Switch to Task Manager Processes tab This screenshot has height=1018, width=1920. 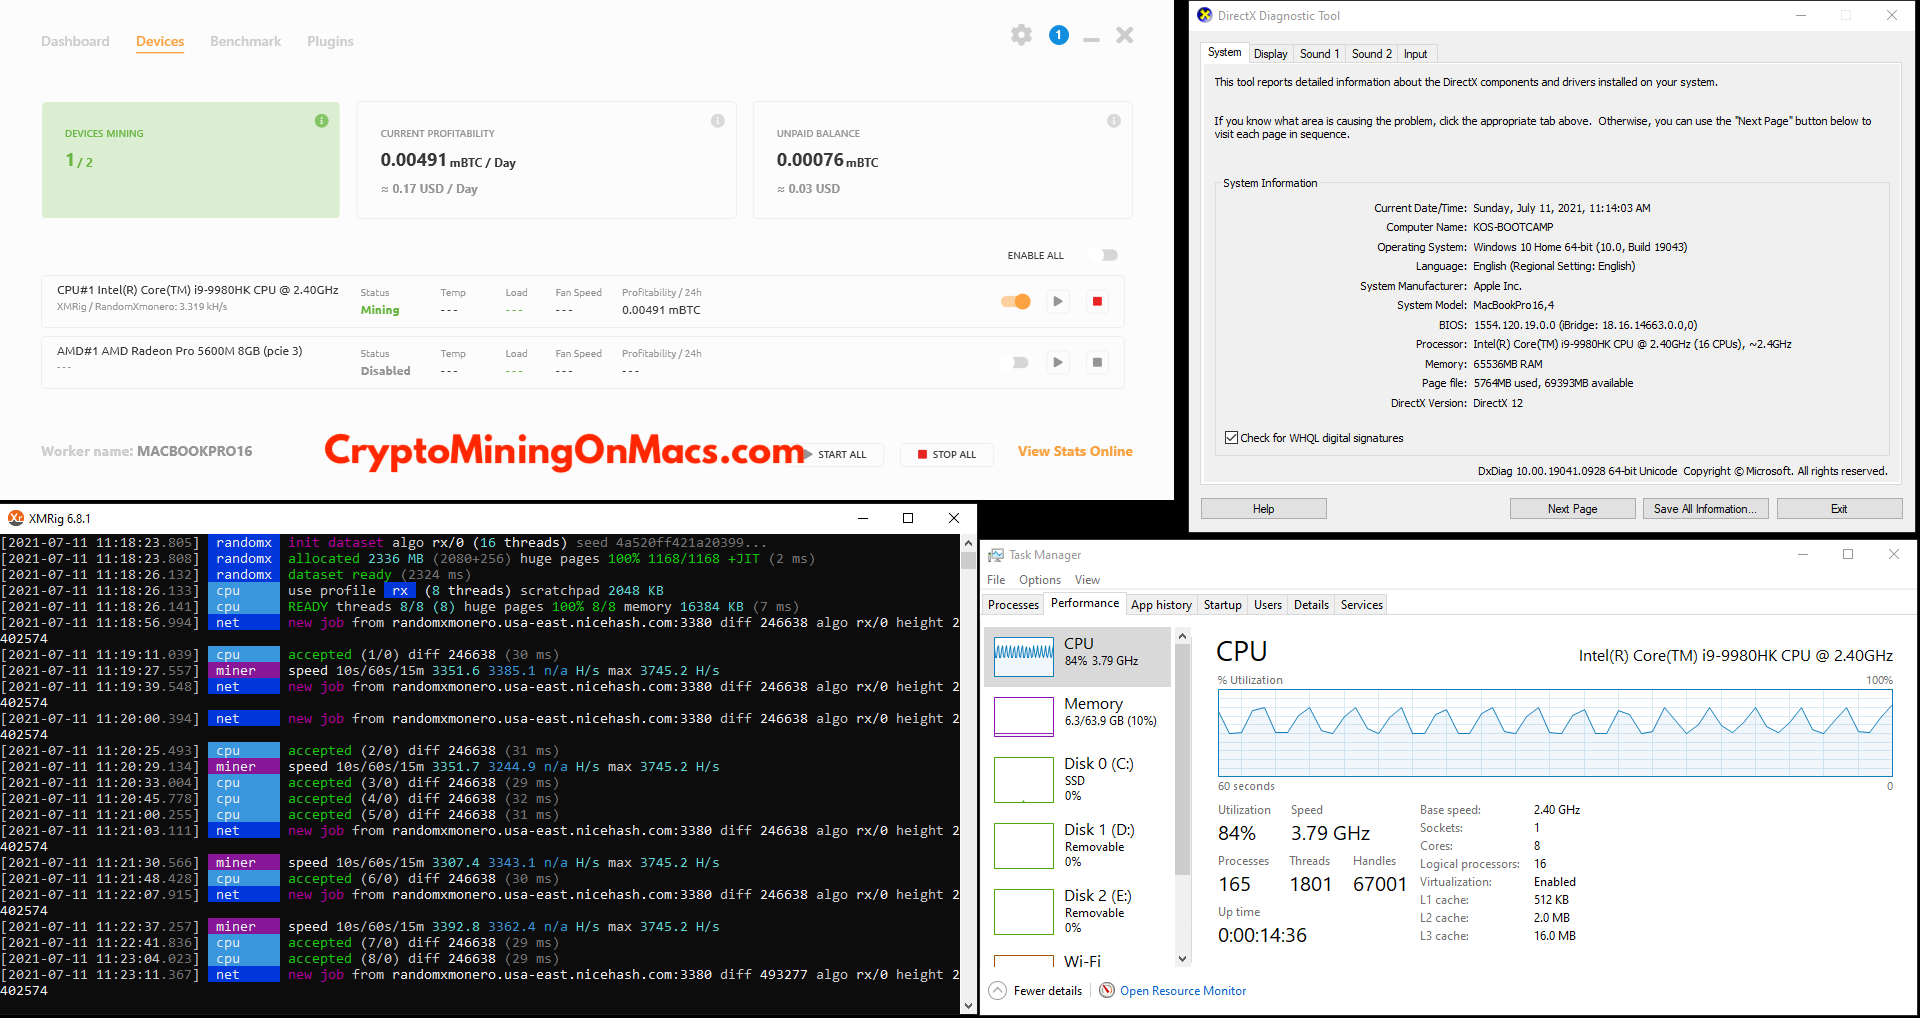pyautogui.click(x=1013, y=605)
